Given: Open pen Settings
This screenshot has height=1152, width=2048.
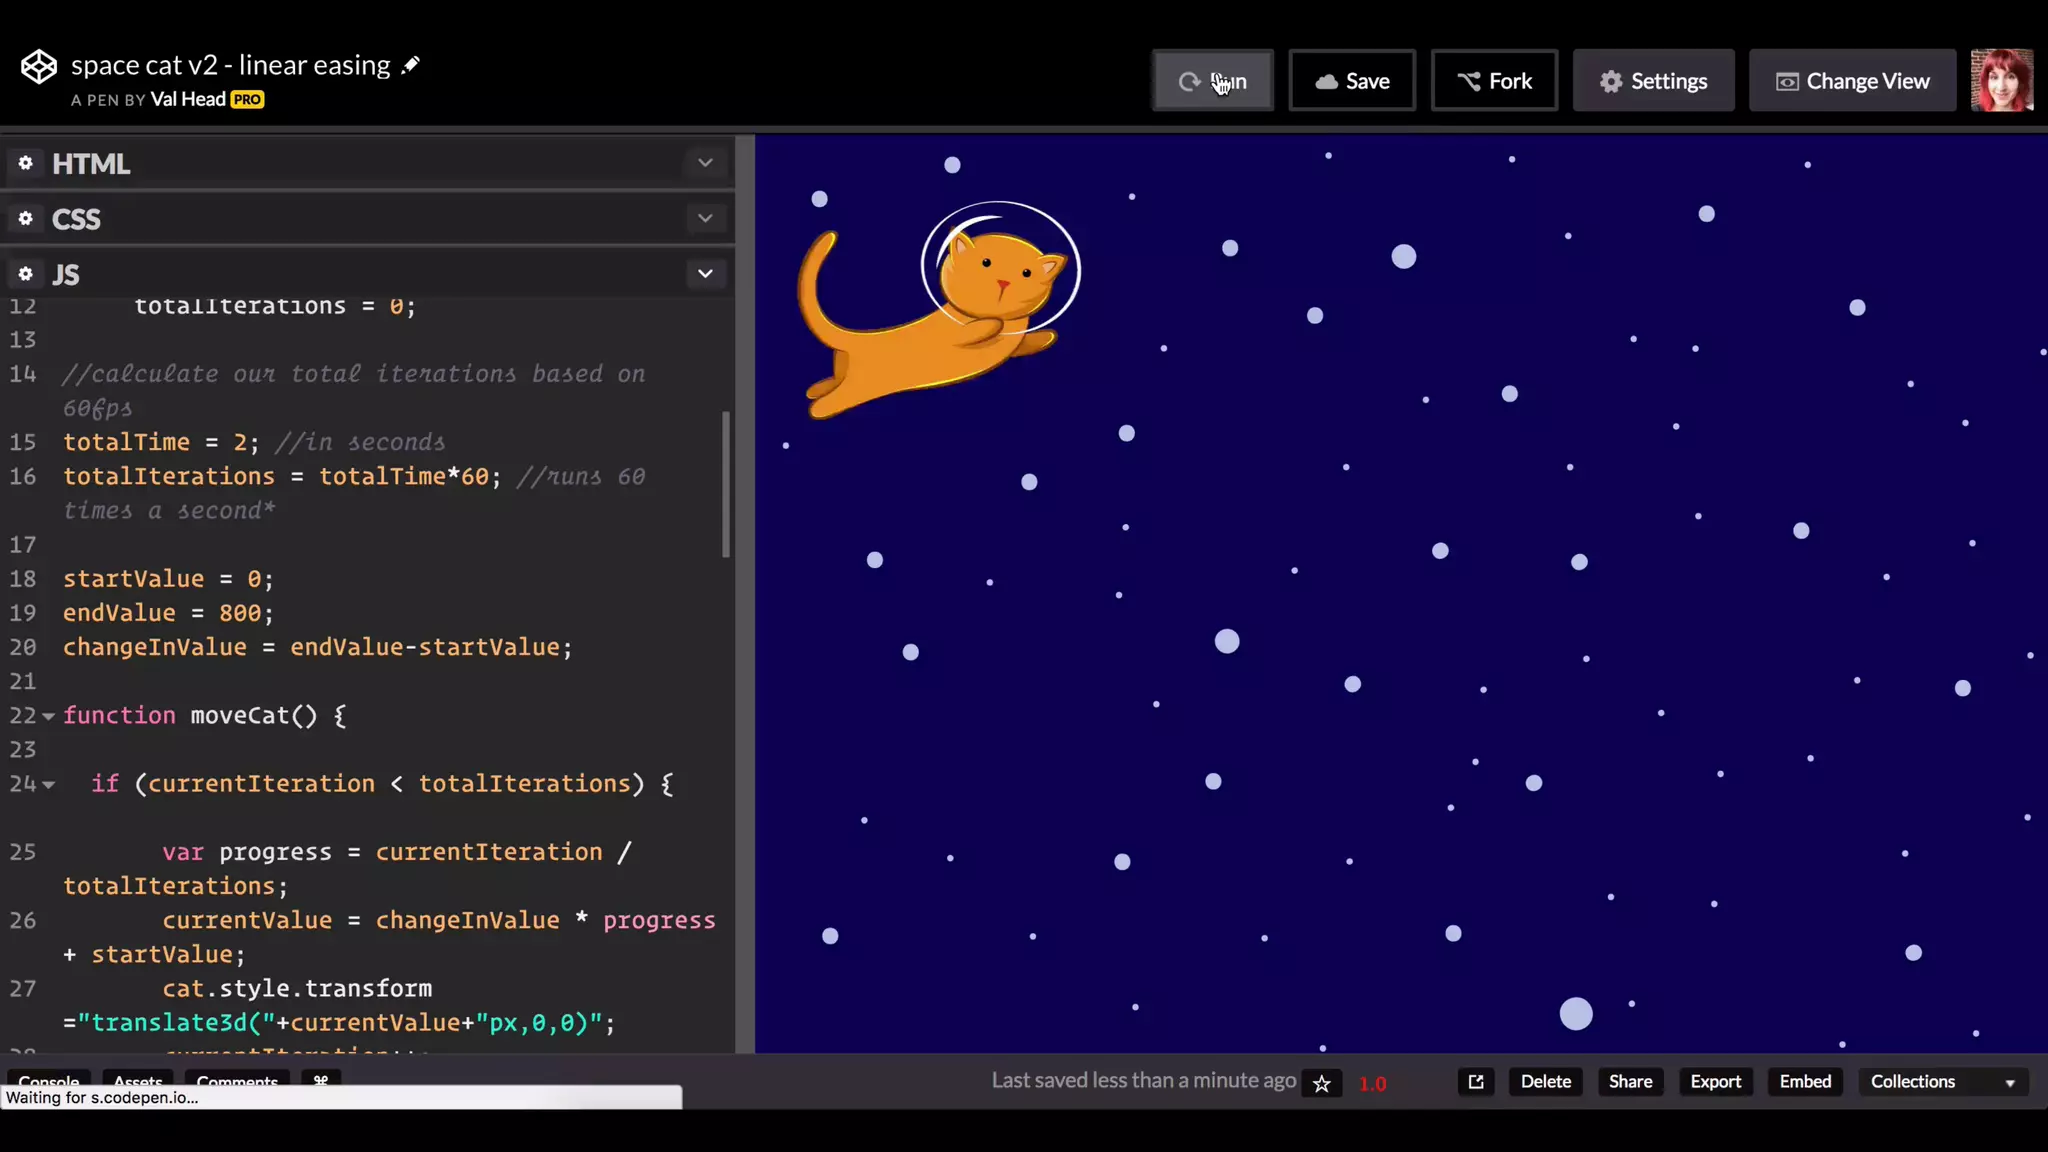Looking at the screenshot, I should (1653, 81).
